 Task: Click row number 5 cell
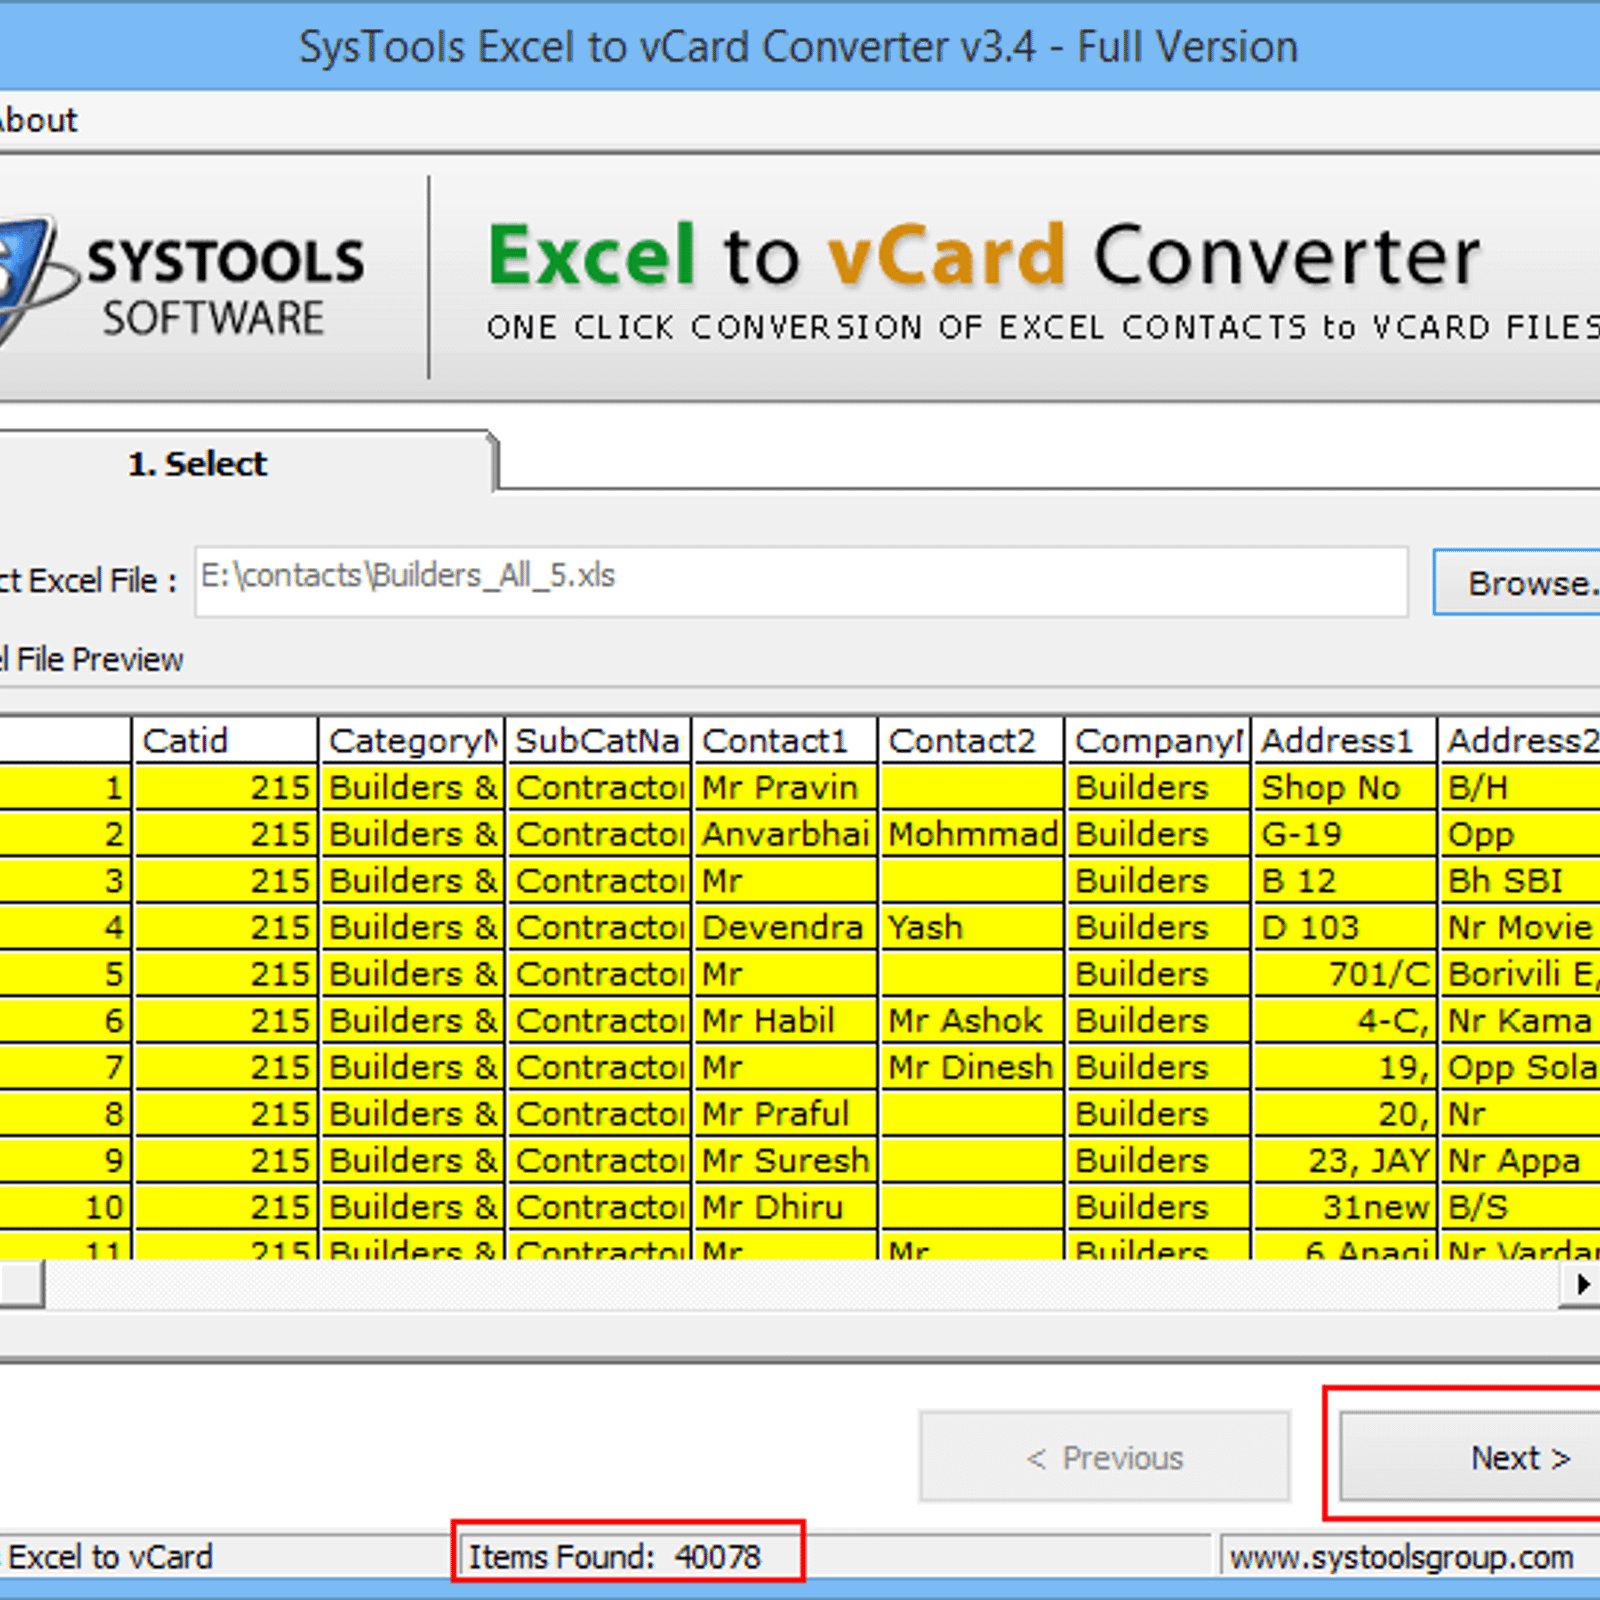coord(65,974)
